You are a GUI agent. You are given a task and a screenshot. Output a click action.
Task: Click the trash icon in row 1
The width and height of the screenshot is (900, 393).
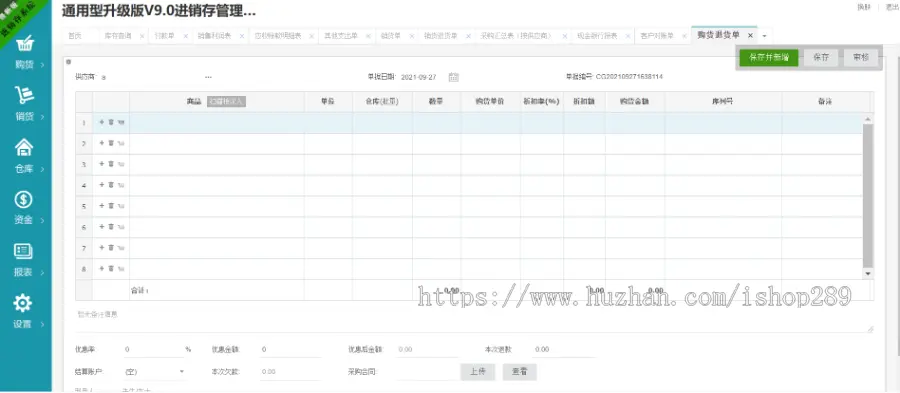point(111,122)
